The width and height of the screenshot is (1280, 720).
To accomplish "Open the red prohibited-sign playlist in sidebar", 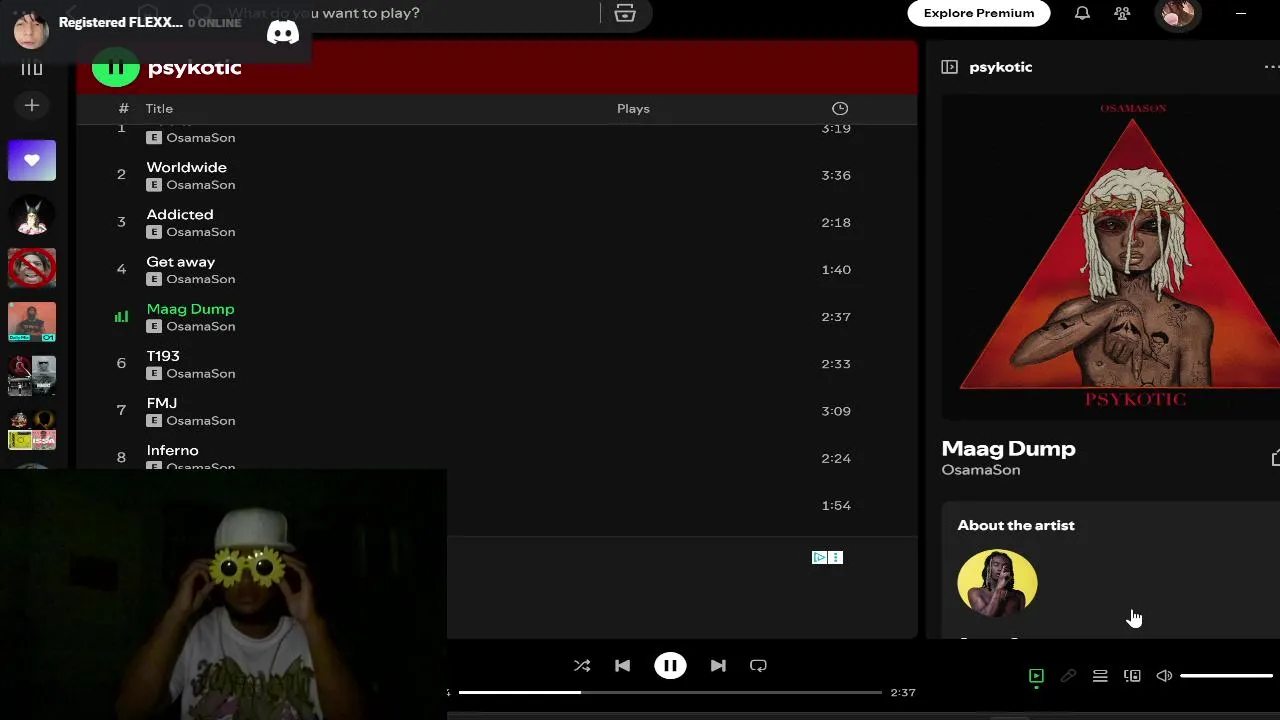I will pos(32,268).
